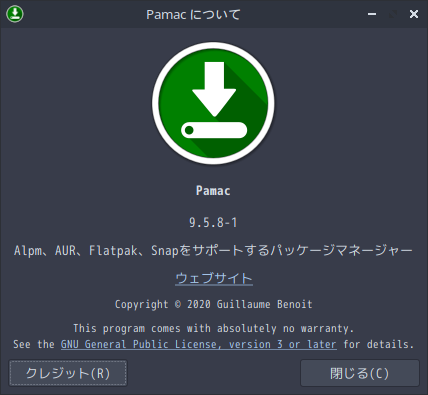Screen dimensions: 428x395
Task: Click the small Pamac icon in title bar
Action: tap(15, 14)
